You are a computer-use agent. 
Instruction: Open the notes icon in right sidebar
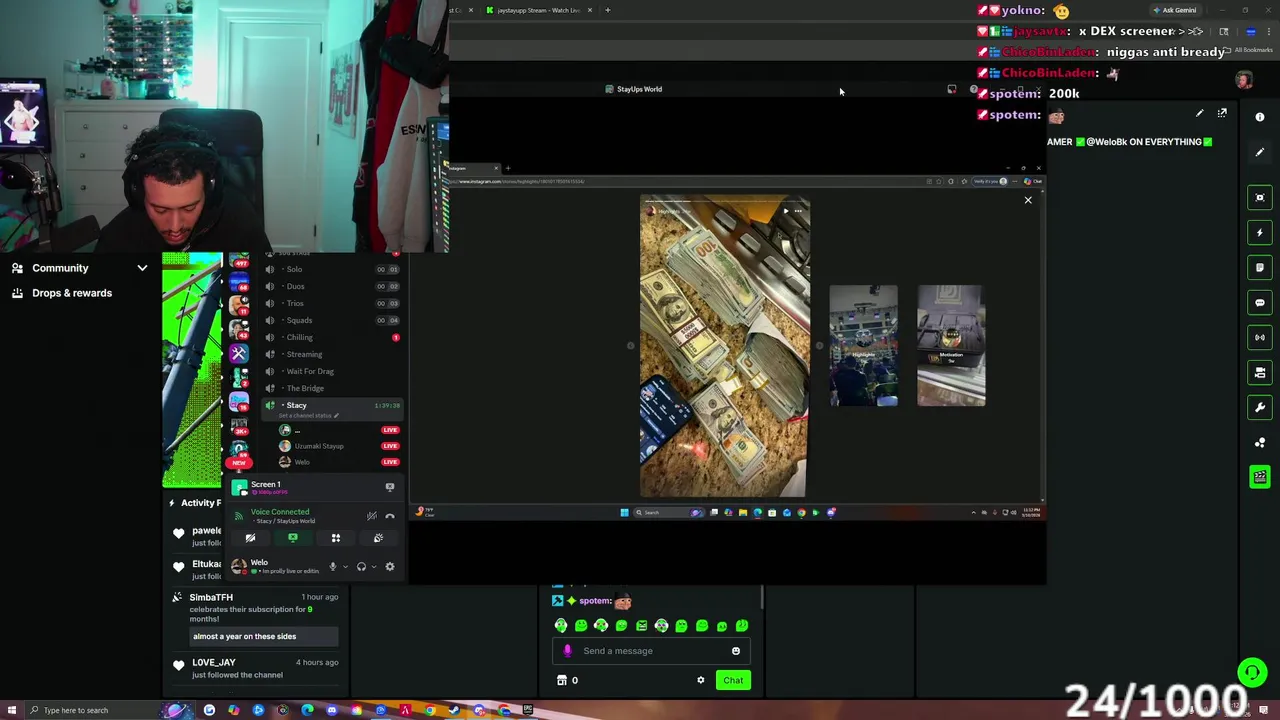click(1260, 267)
